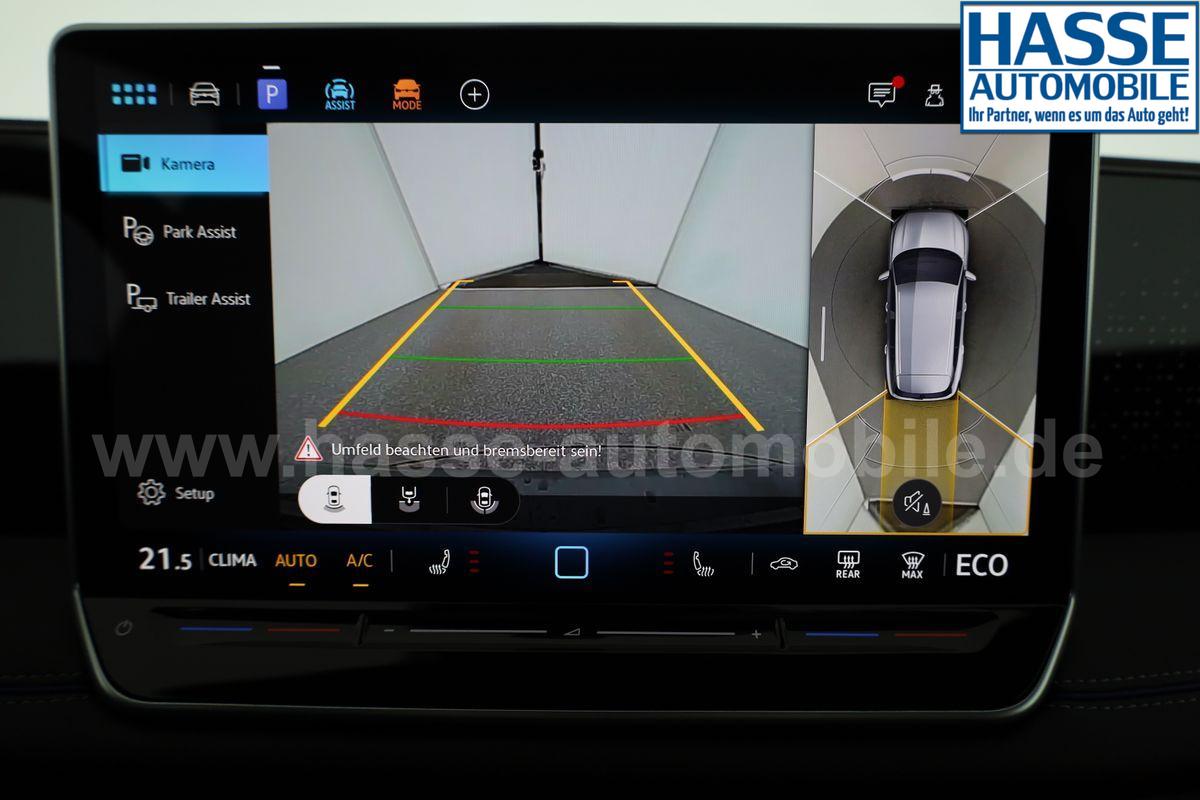Open the notifications message icon
The image size is (1200, 800).
click(882, 94)
